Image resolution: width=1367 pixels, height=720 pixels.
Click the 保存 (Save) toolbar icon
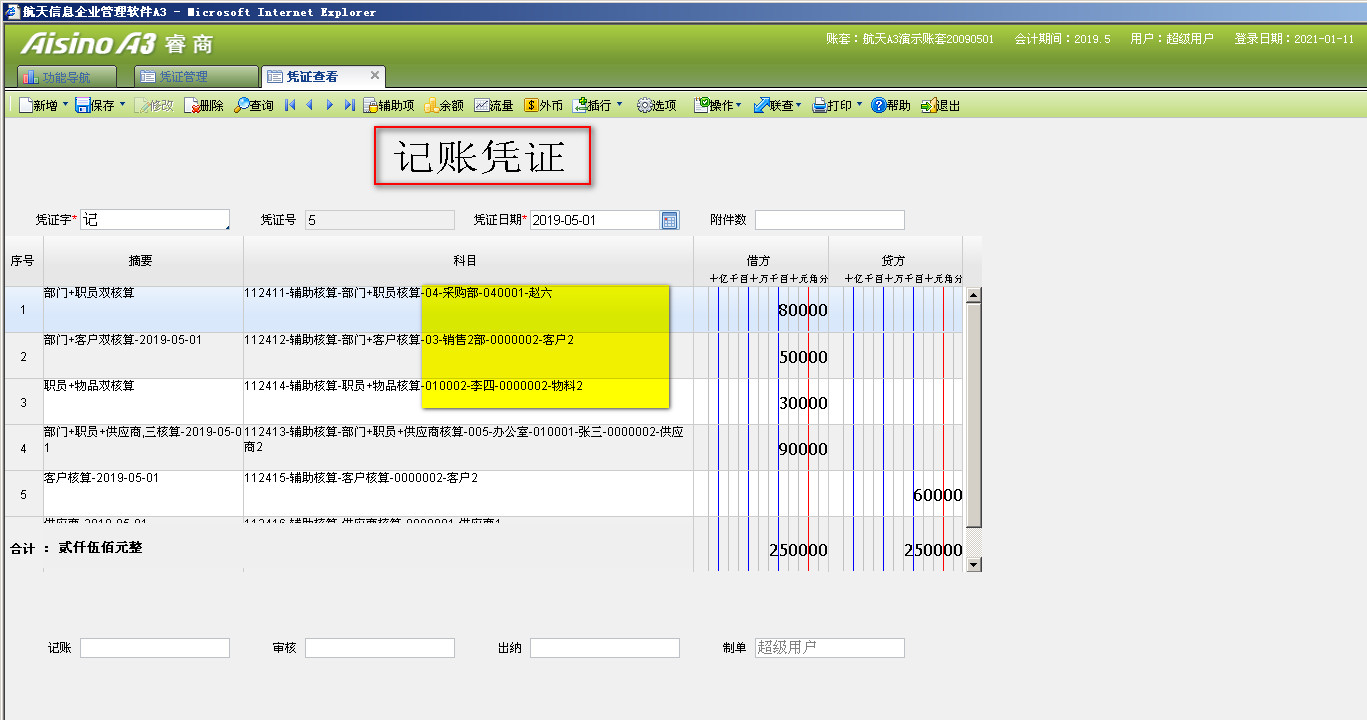(x=84, y=105)
